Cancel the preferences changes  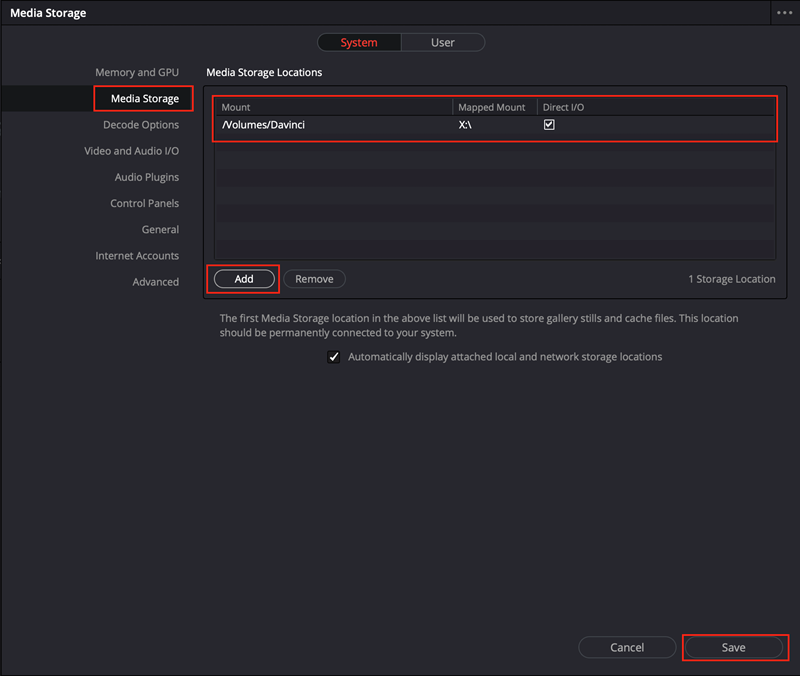627,647
